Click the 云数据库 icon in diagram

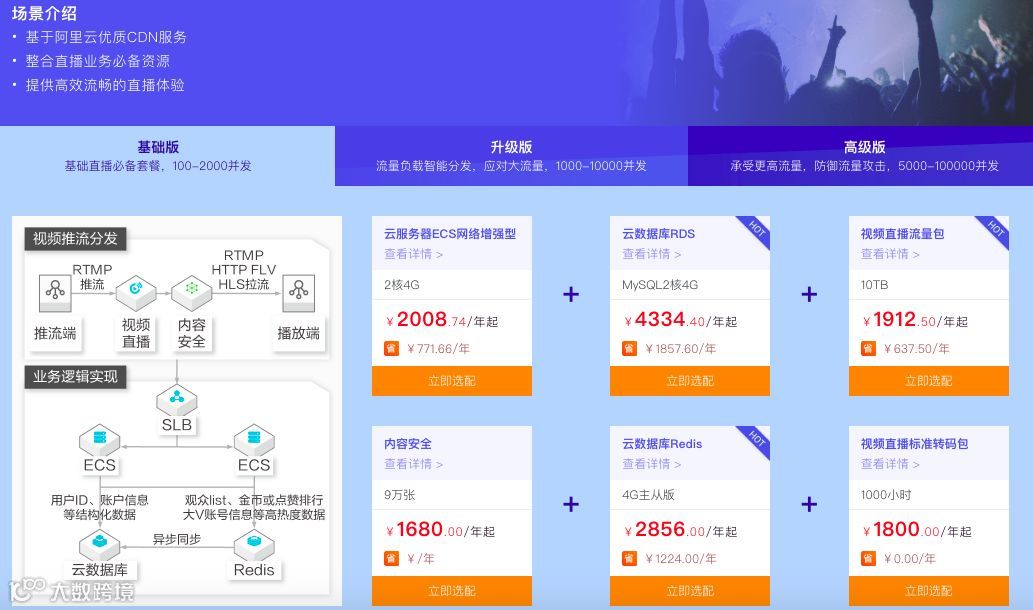99,544
